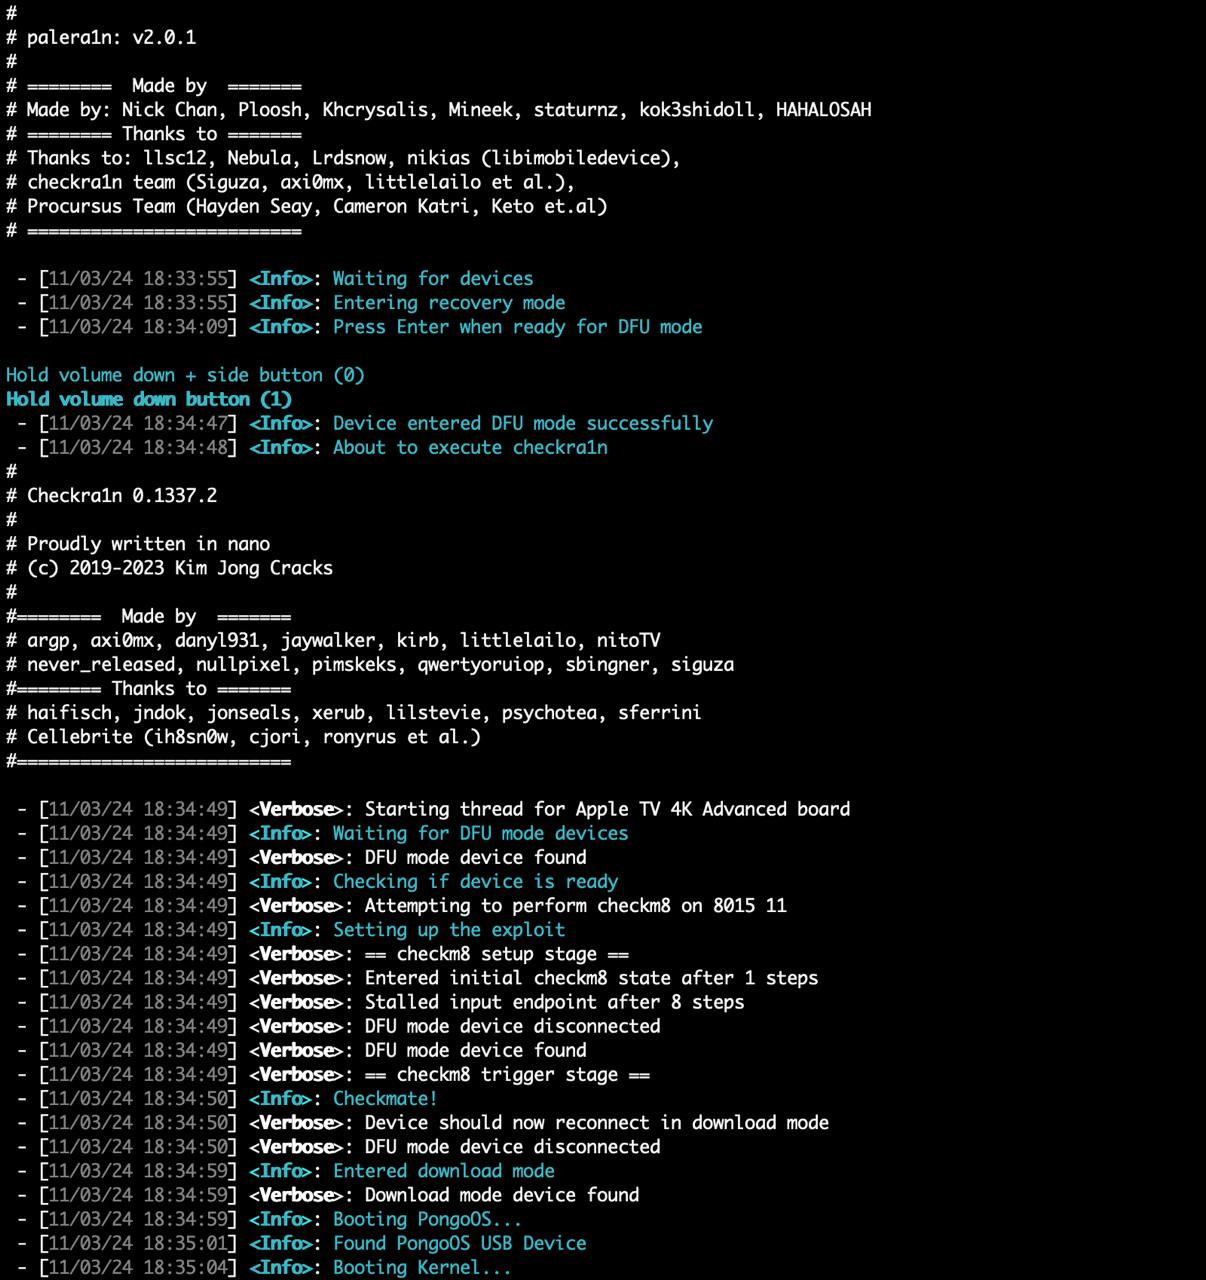This screenshot has height=1280, width=1206.
Task: Click the 'Checkmate!' info message
Action: point(384,1099)
